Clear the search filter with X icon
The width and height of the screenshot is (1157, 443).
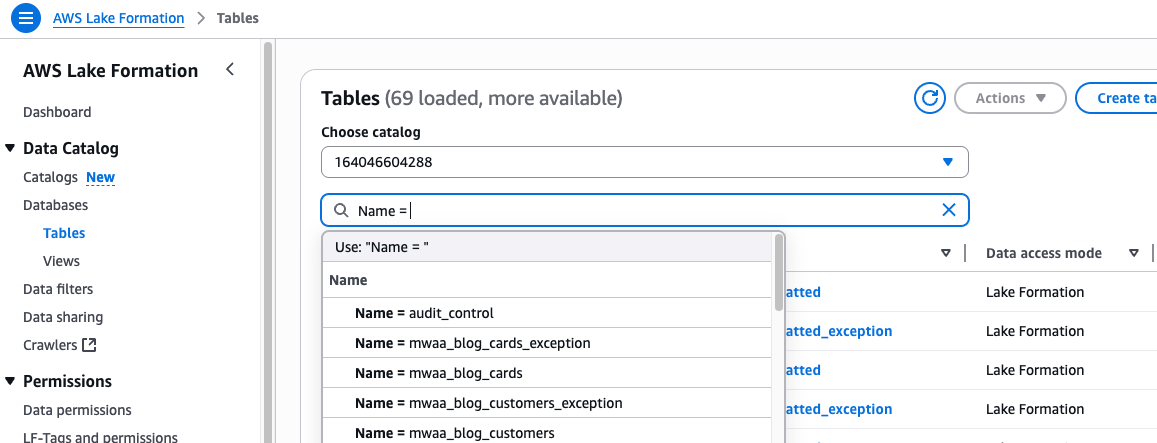[949, 210]
